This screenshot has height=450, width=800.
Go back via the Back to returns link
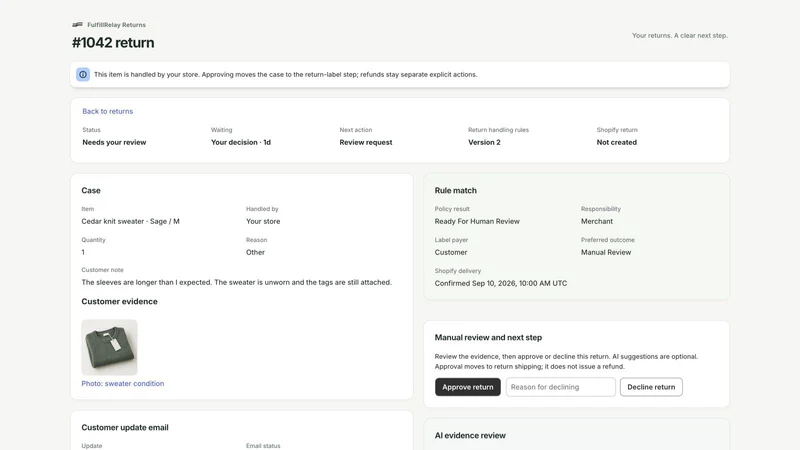(108, 111)
